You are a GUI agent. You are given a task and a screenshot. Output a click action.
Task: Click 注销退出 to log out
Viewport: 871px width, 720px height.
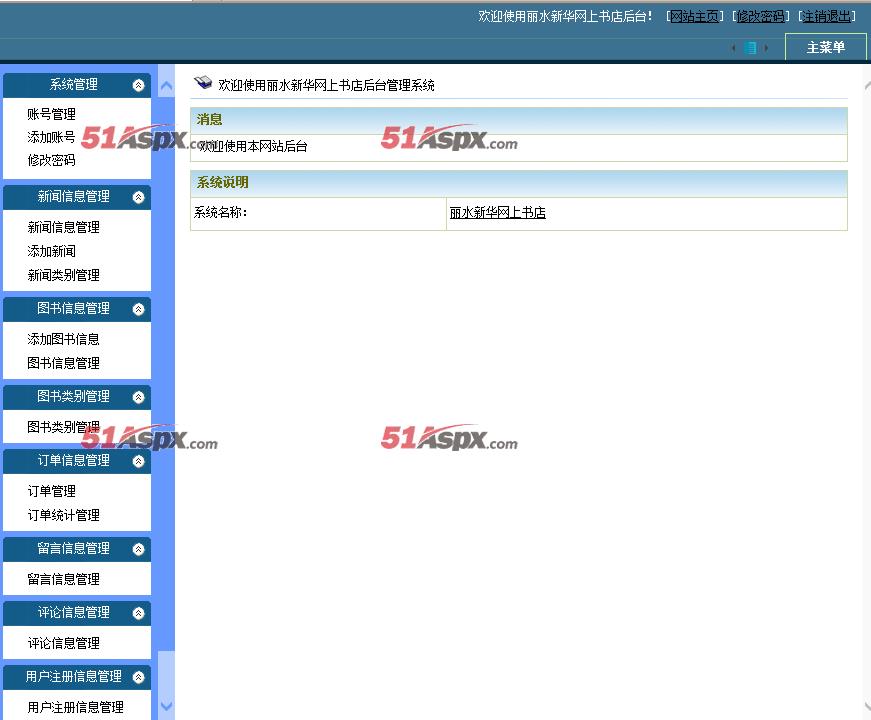tap(827, 16)
